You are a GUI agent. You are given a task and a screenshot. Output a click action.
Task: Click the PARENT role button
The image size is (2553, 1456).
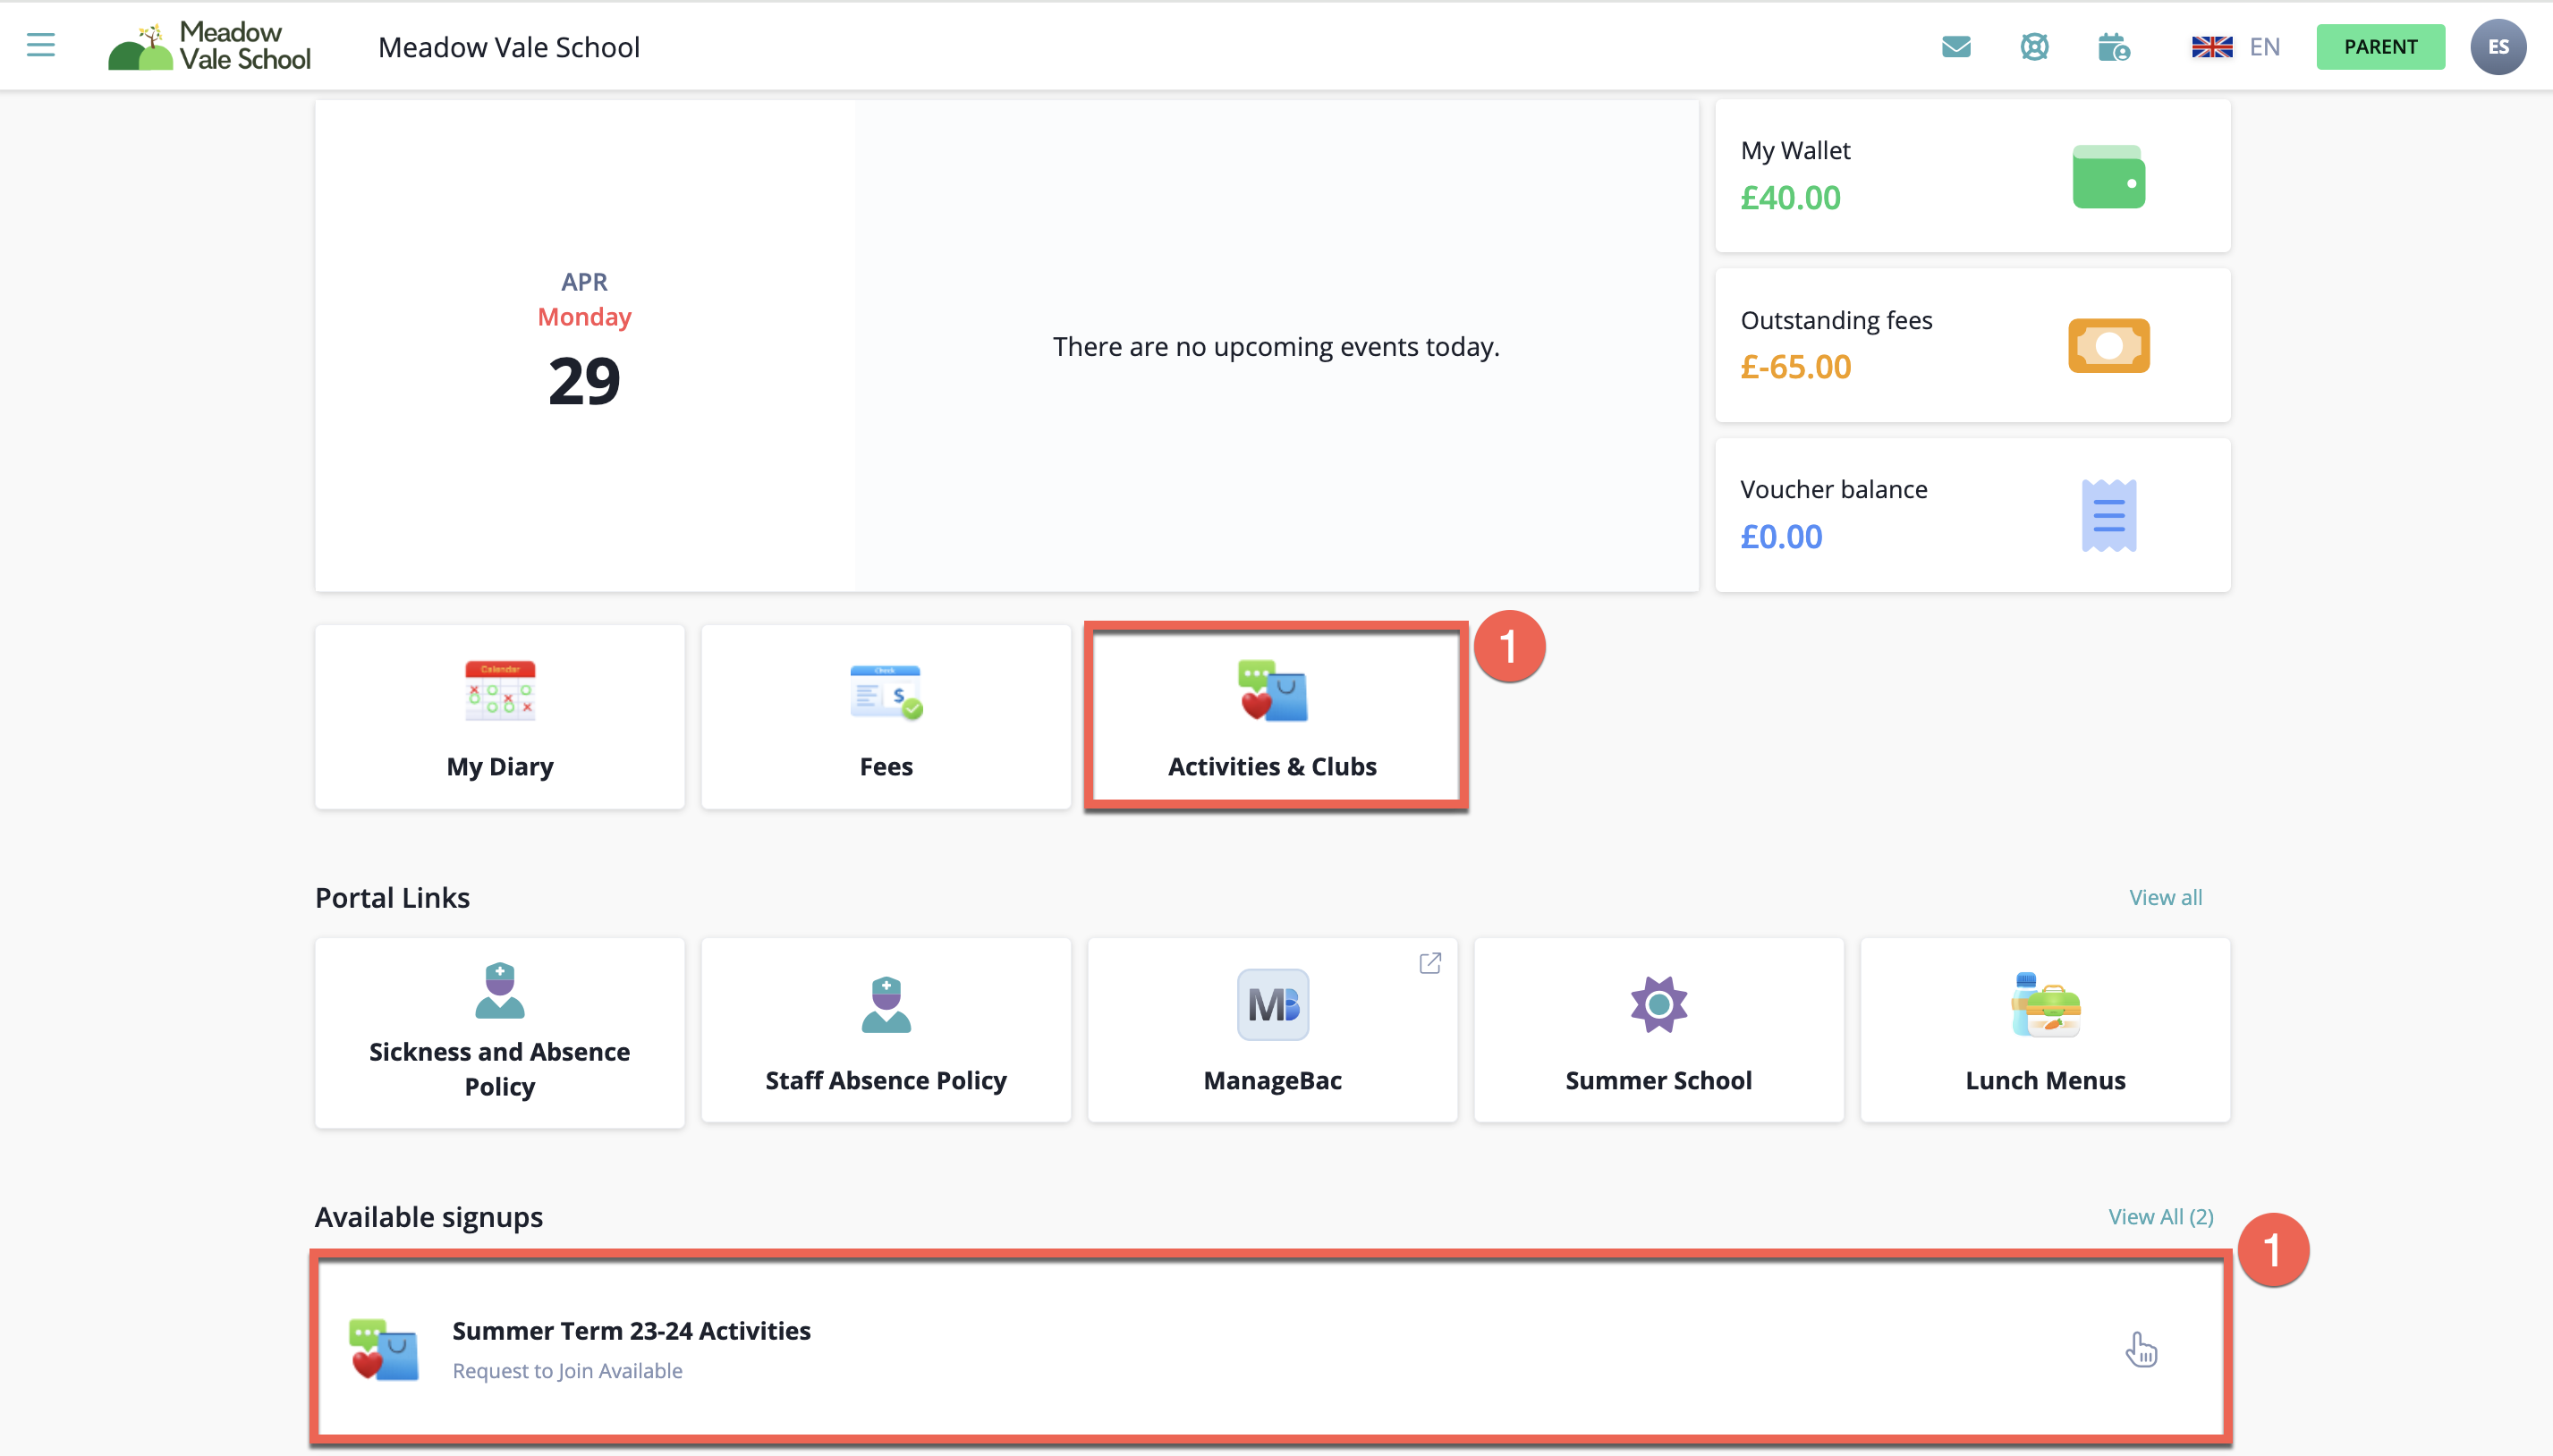point(2379,47)
